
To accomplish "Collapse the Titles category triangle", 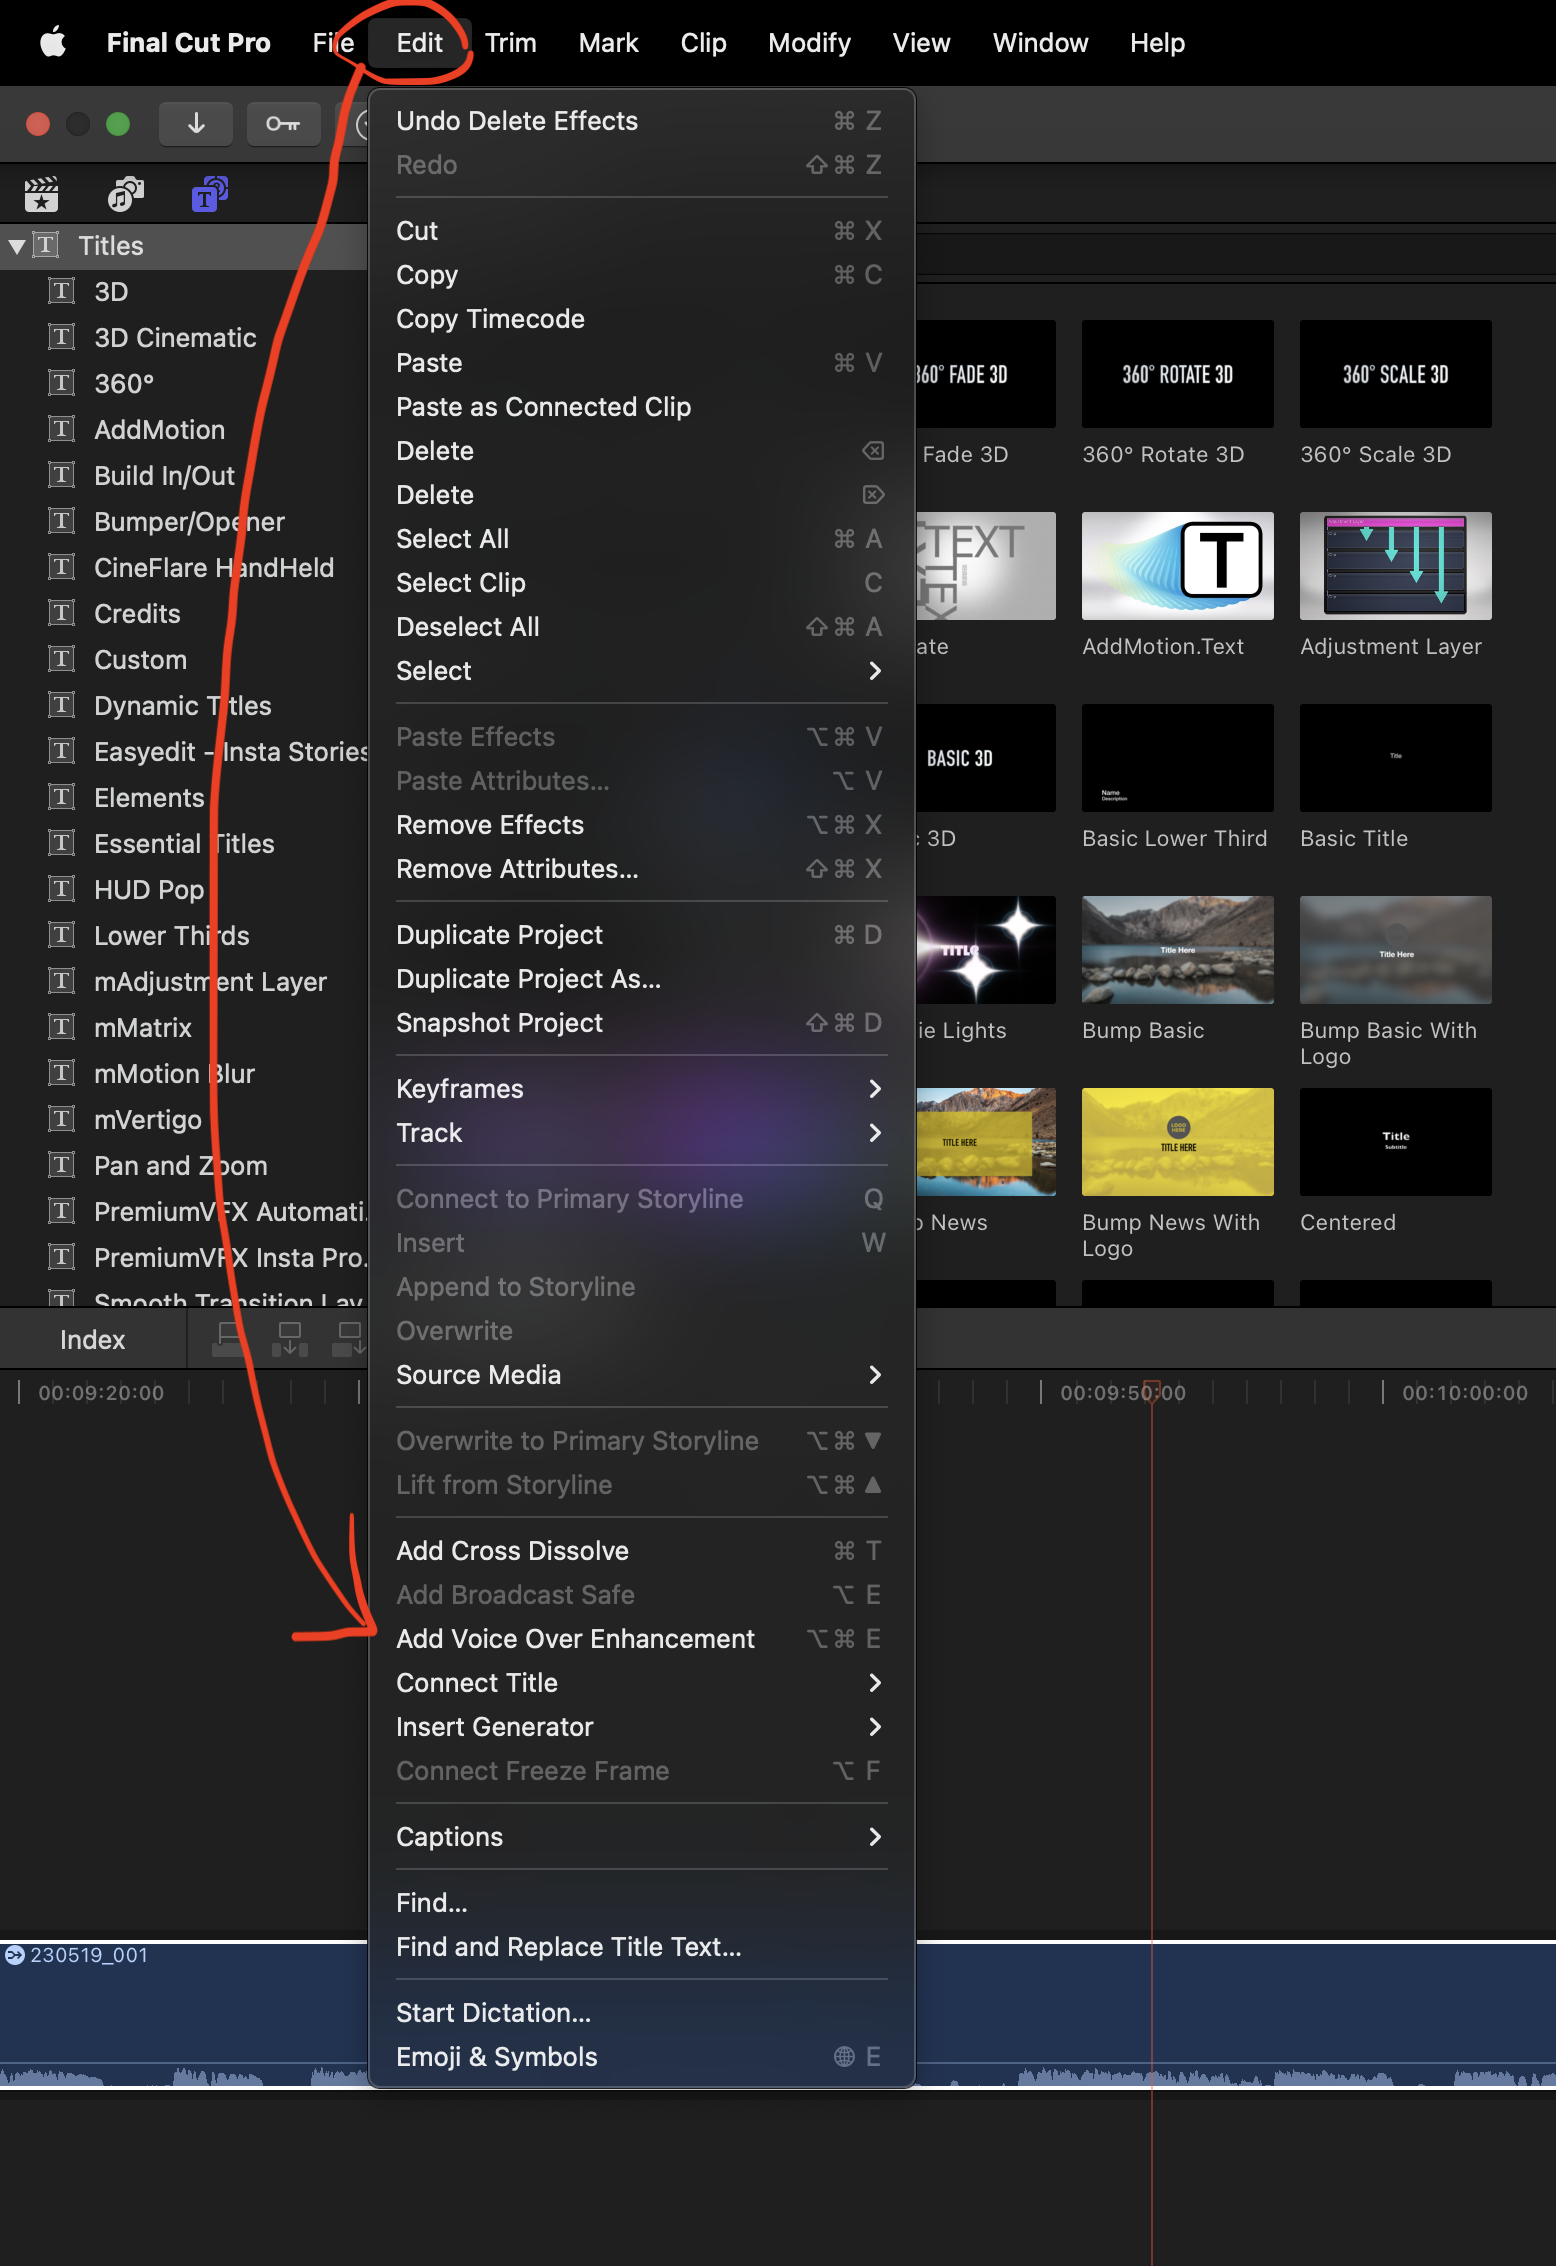I will (17, 246).
